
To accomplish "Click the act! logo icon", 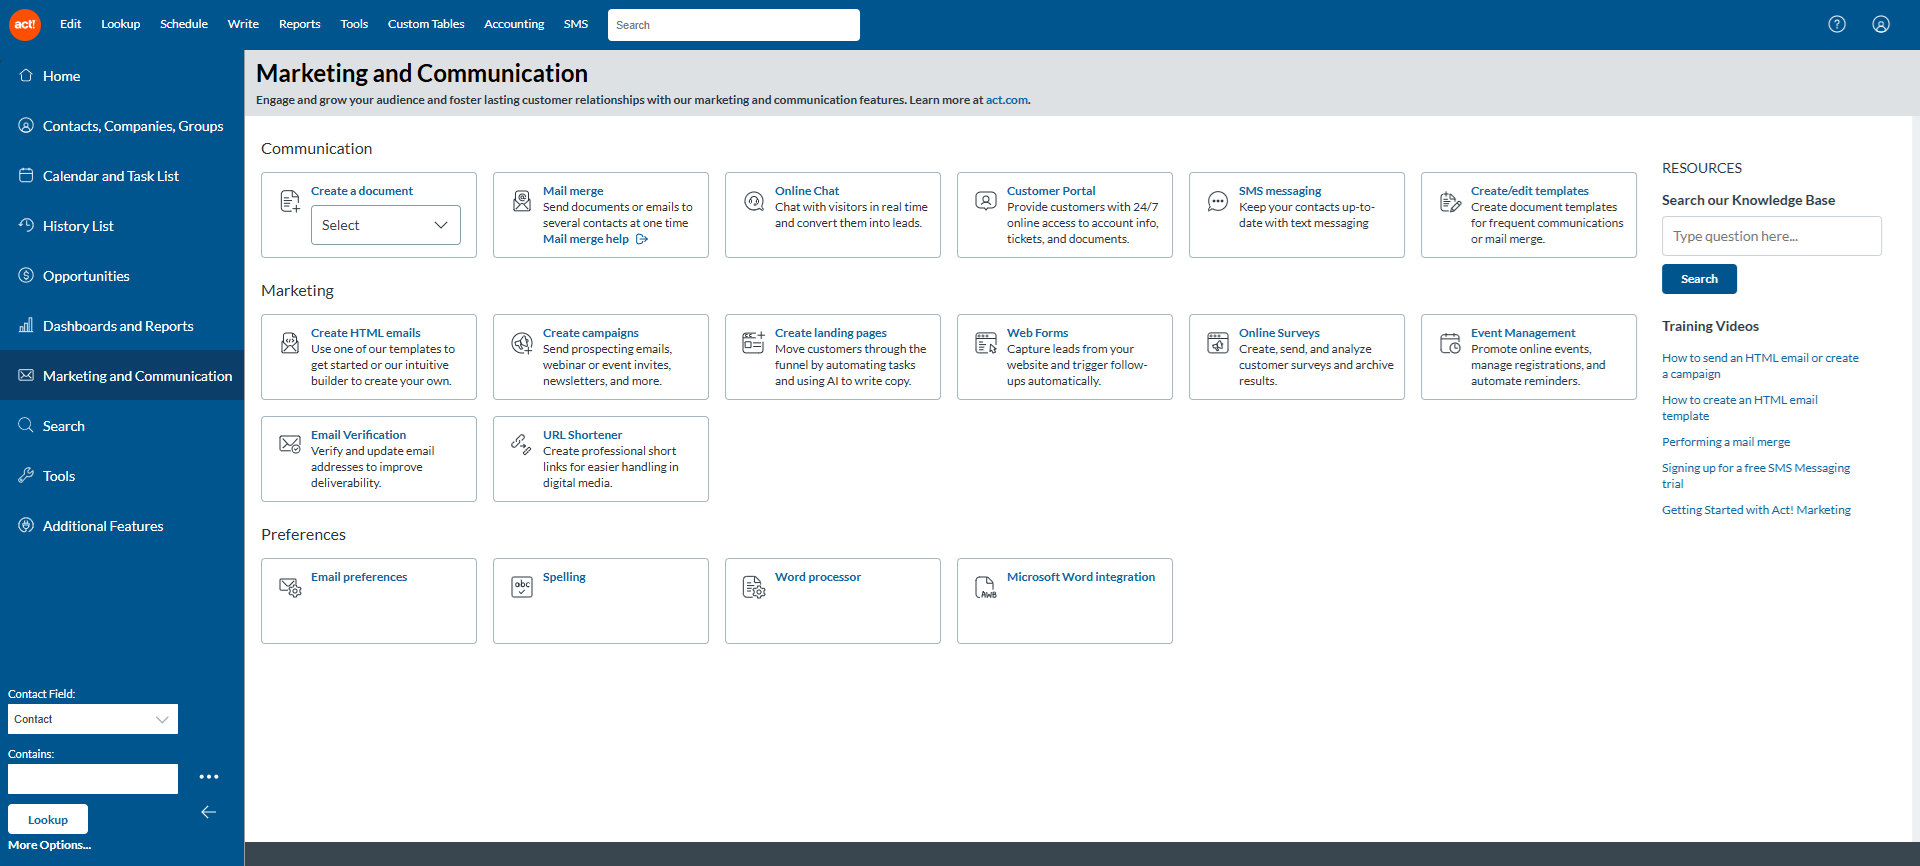I will point(25,24).
